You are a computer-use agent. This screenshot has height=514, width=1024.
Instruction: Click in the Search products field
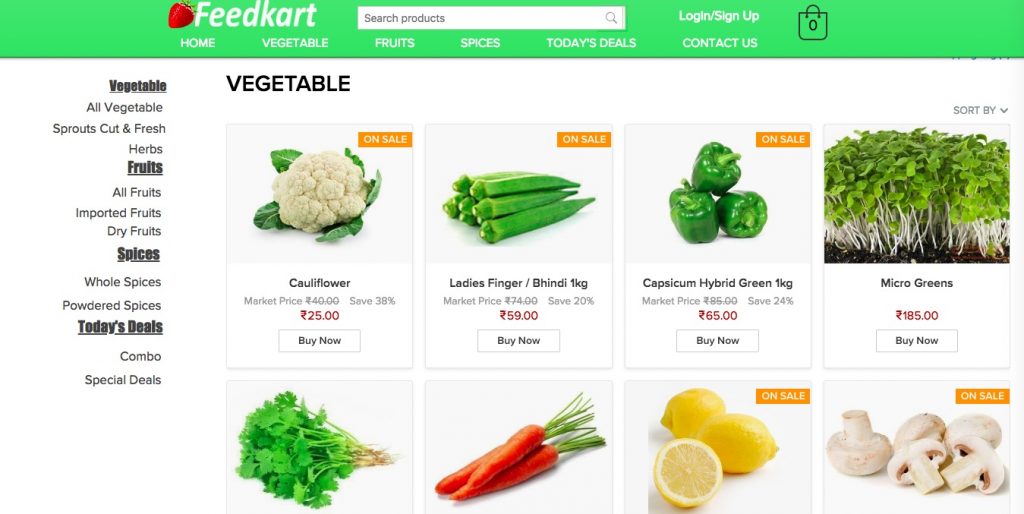tap(483, 18)
